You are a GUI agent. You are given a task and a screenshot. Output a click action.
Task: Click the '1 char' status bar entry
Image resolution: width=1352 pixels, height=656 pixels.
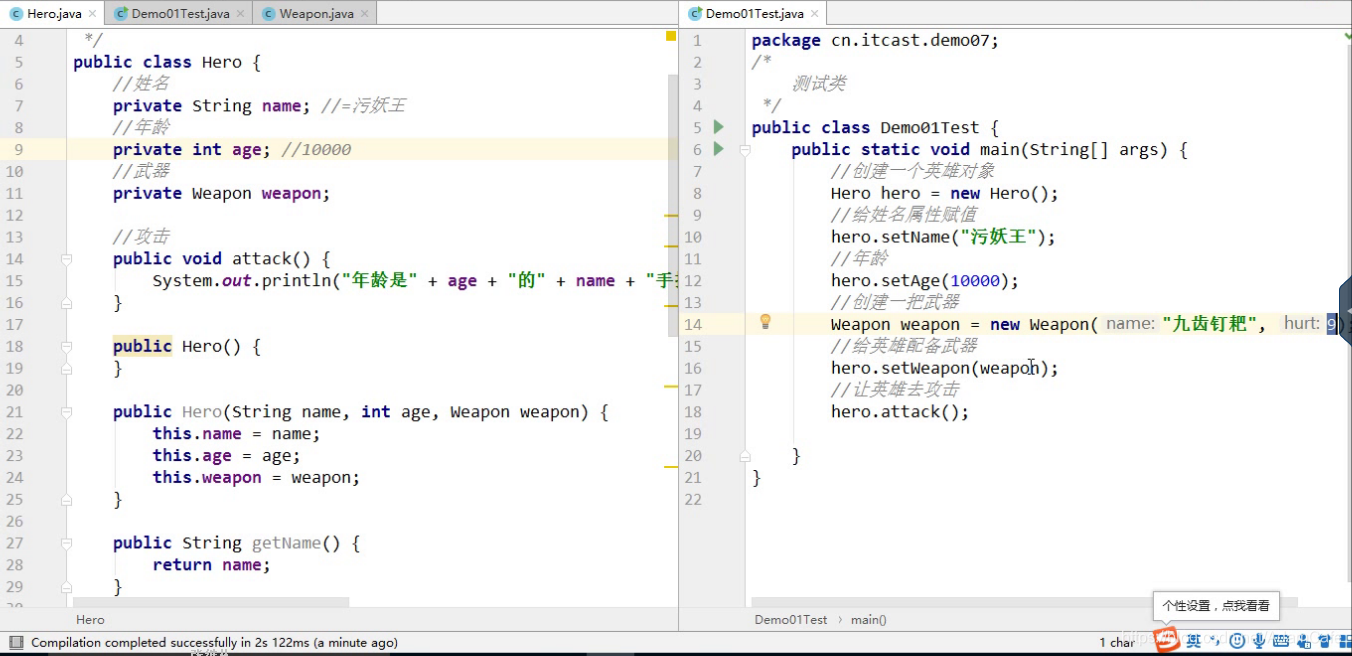pyautogui.click(x=1117, y=643)
